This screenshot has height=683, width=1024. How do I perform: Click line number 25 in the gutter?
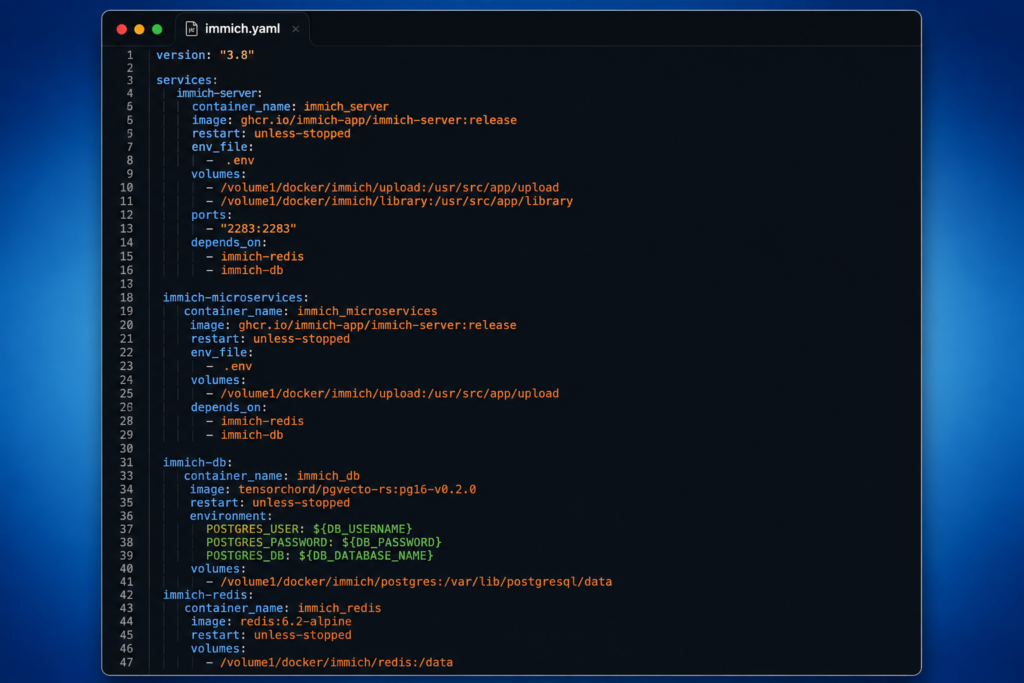pos(126,394)
